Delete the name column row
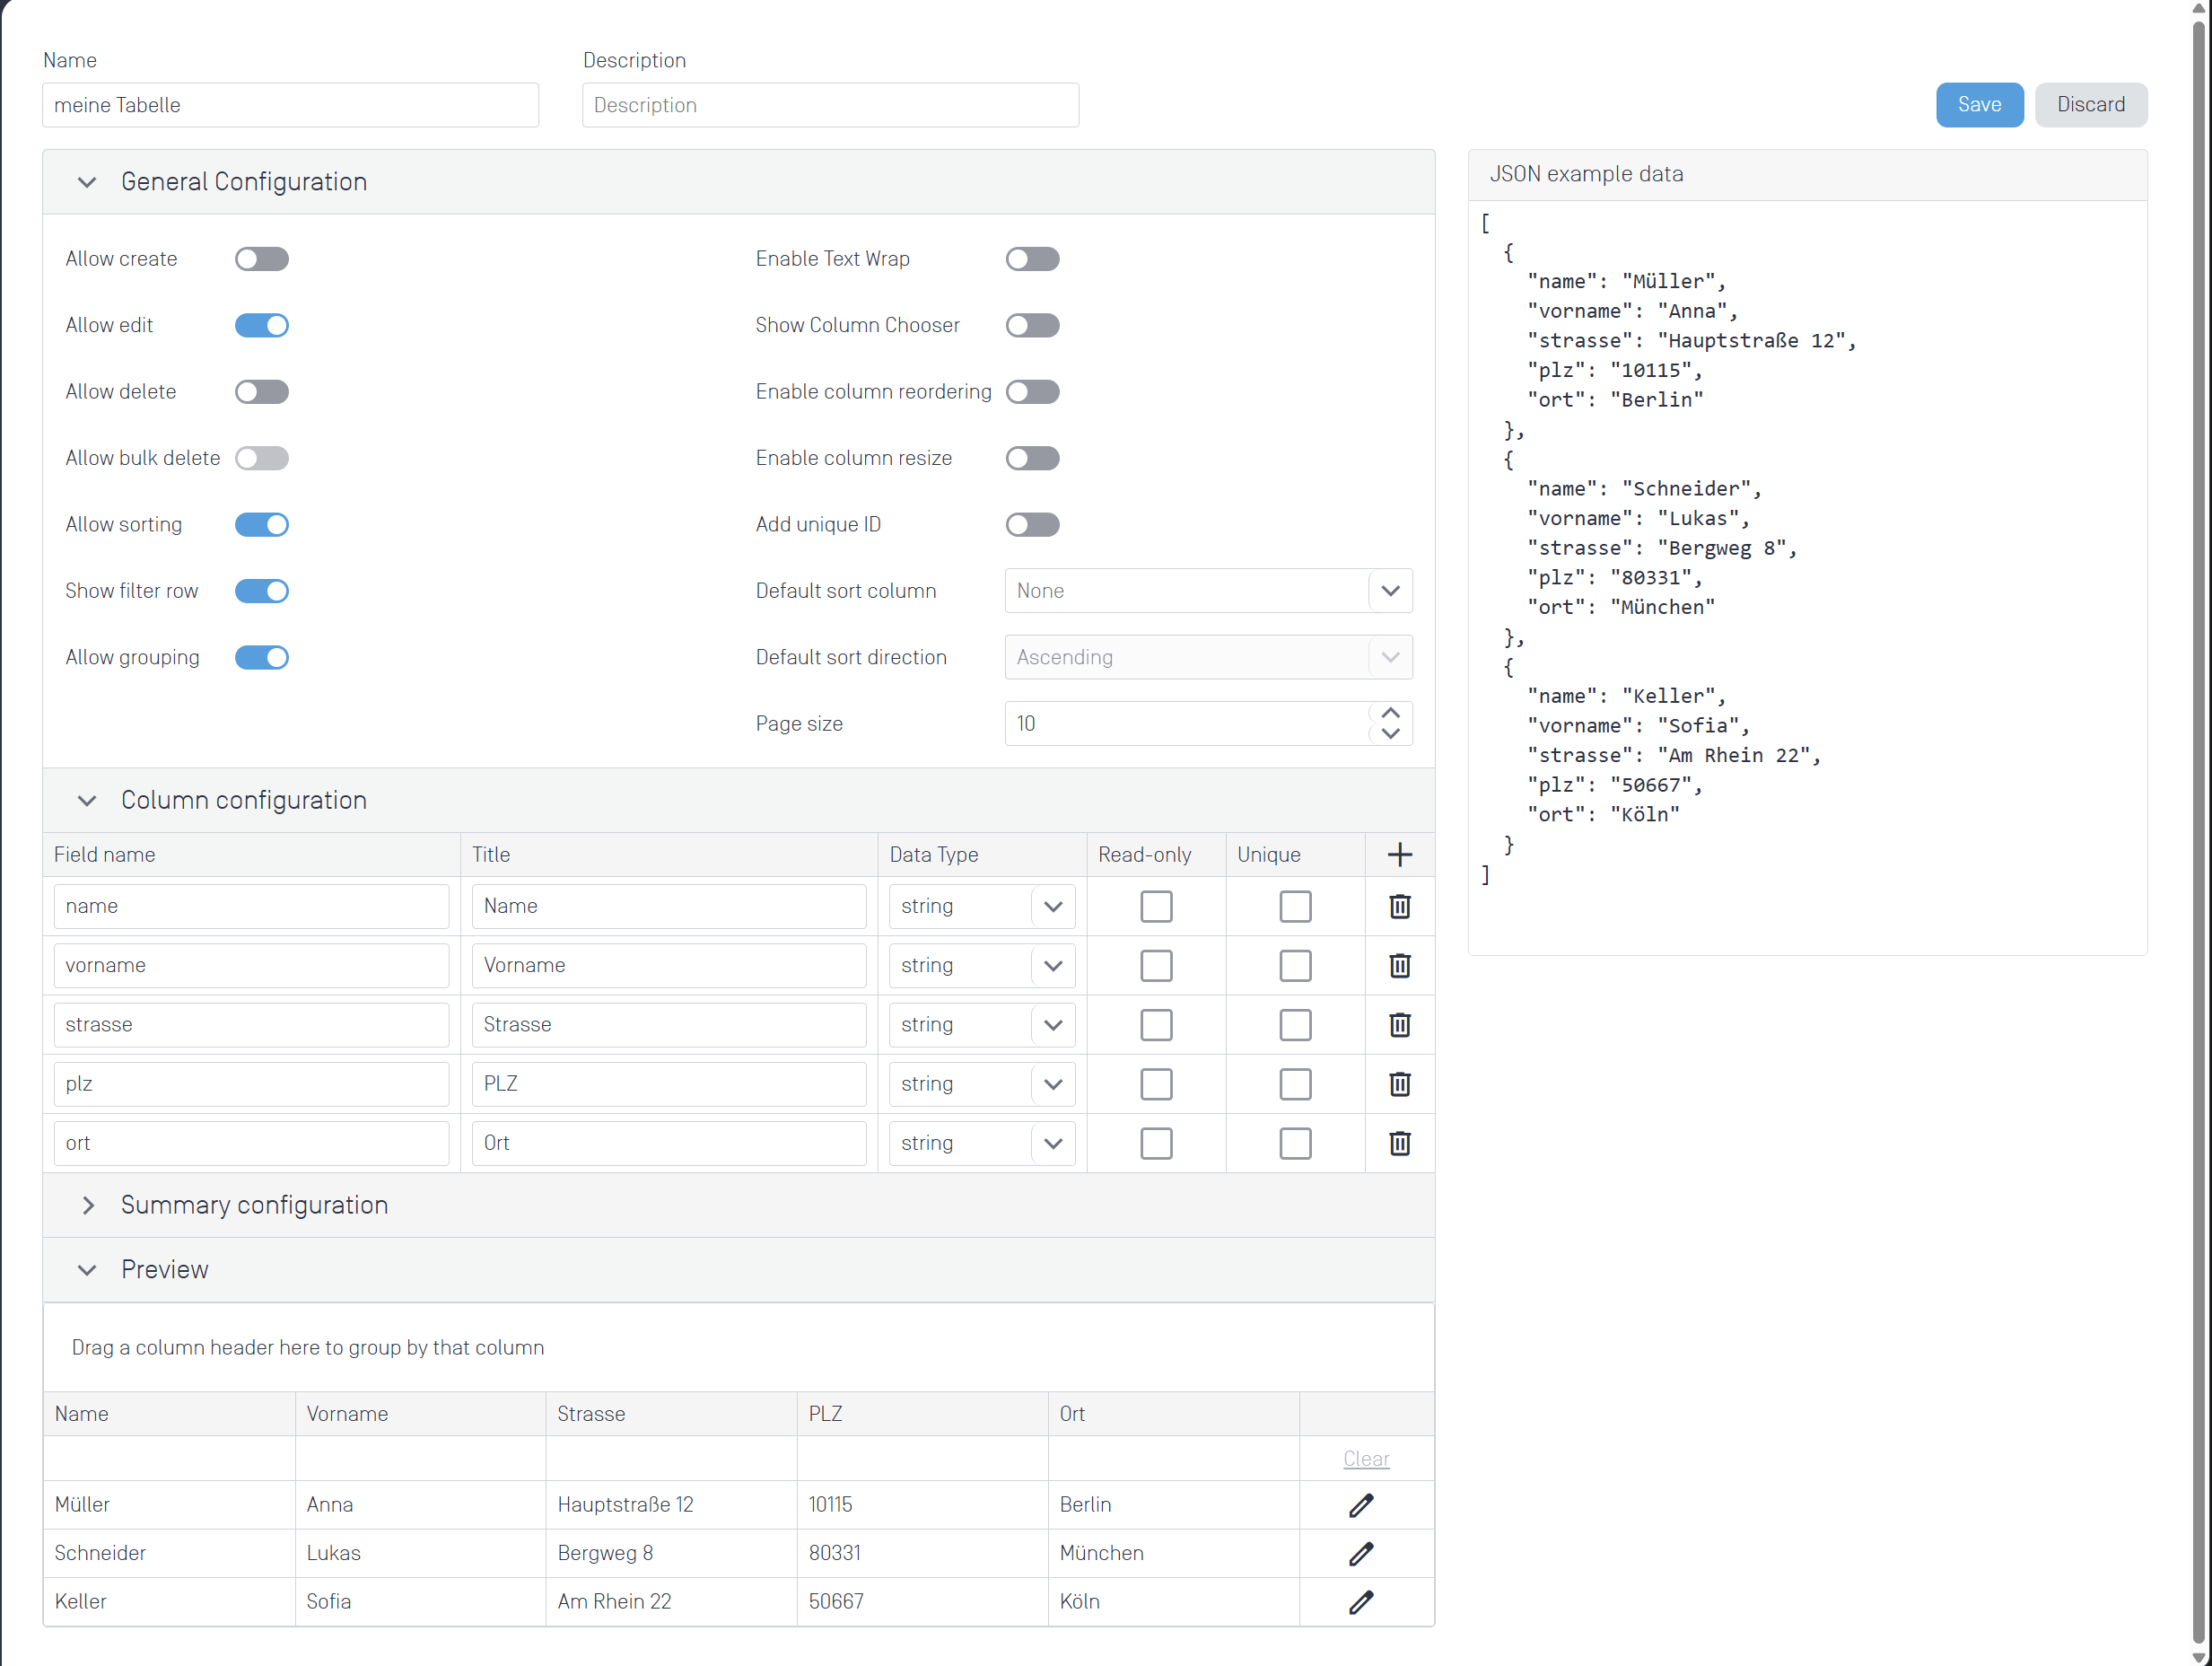 pos(1399,906)
